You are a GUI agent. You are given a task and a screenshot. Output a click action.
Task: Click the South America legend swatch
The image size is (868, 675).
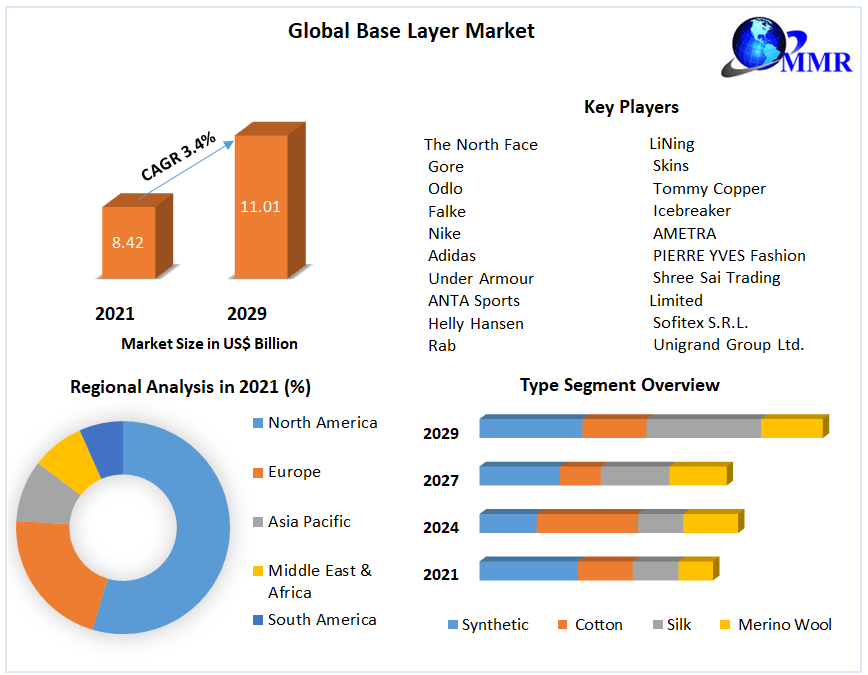click(x=258, y=620)
